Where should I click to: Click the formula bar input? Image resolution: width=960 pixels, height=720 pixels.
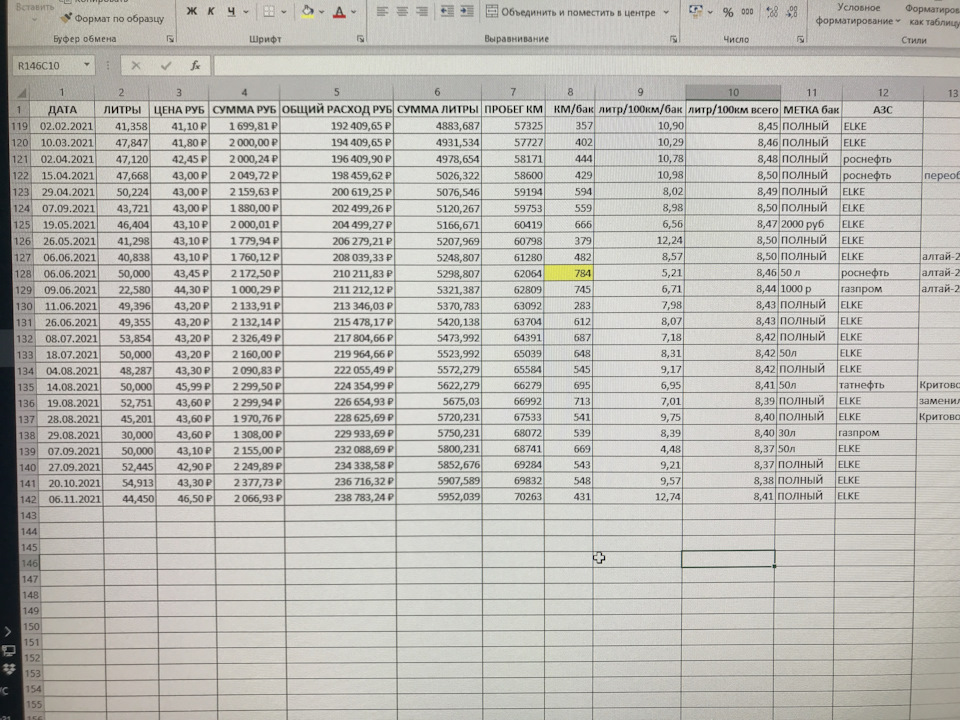[587, 66]
